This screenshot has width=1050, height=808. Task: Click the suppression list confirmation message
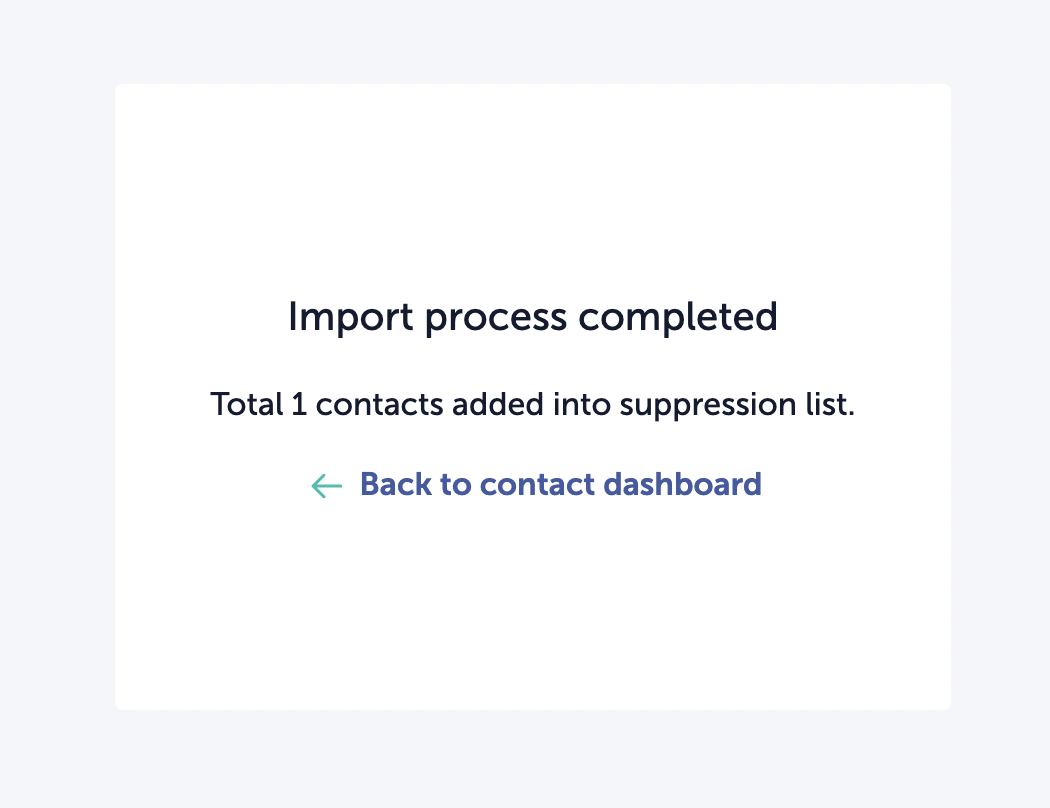click(533, 404)
